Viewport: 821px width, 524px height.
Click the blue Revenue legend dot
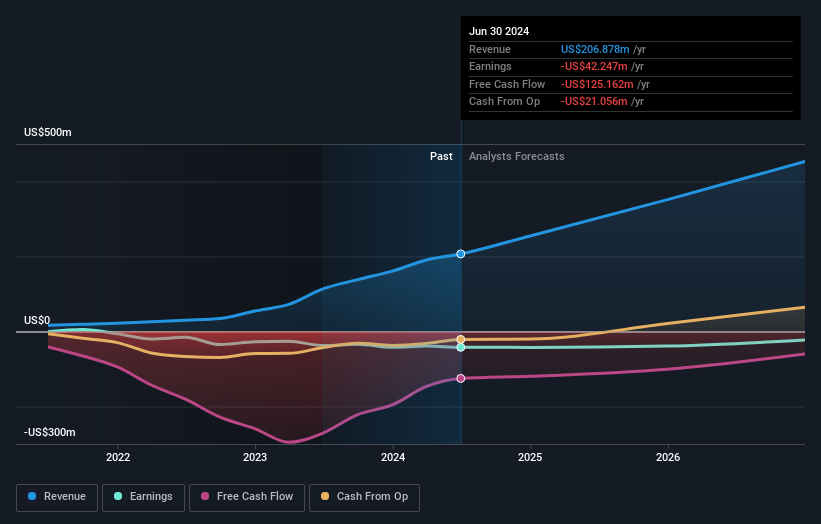[x=32, y=496]
